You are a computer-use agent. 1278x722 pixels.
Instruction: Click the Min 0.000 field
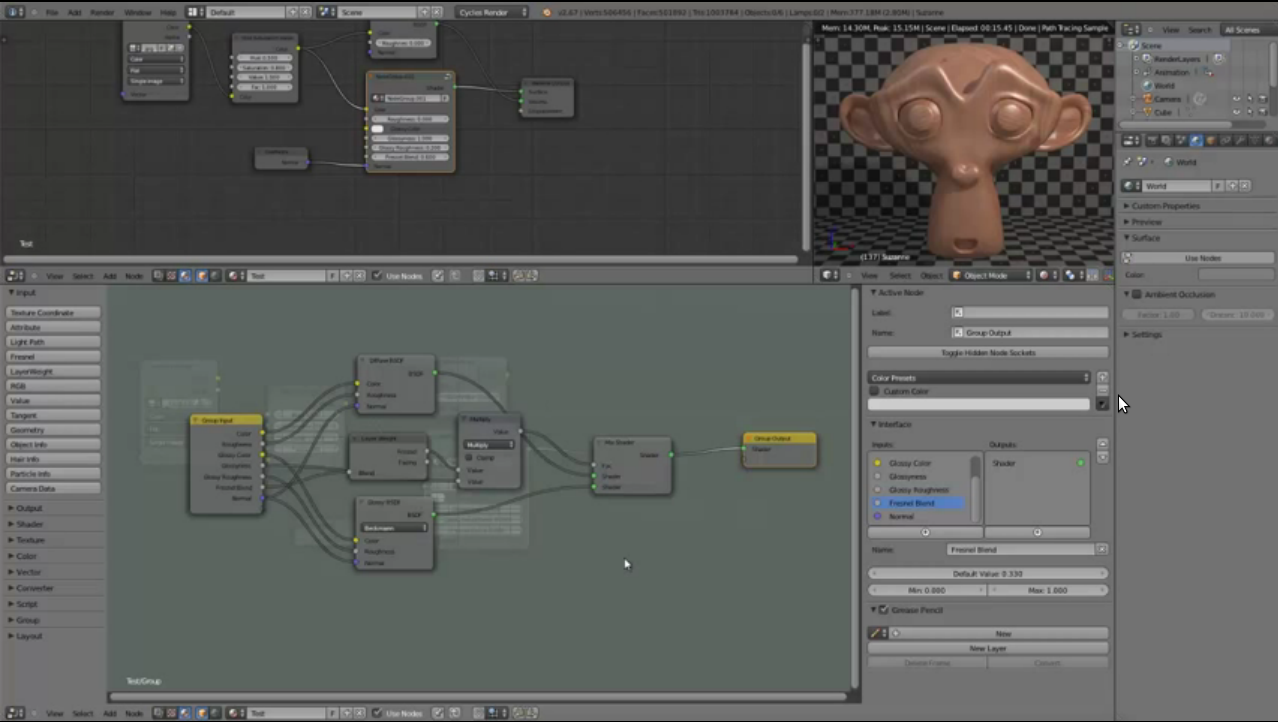tap(927, 590)
